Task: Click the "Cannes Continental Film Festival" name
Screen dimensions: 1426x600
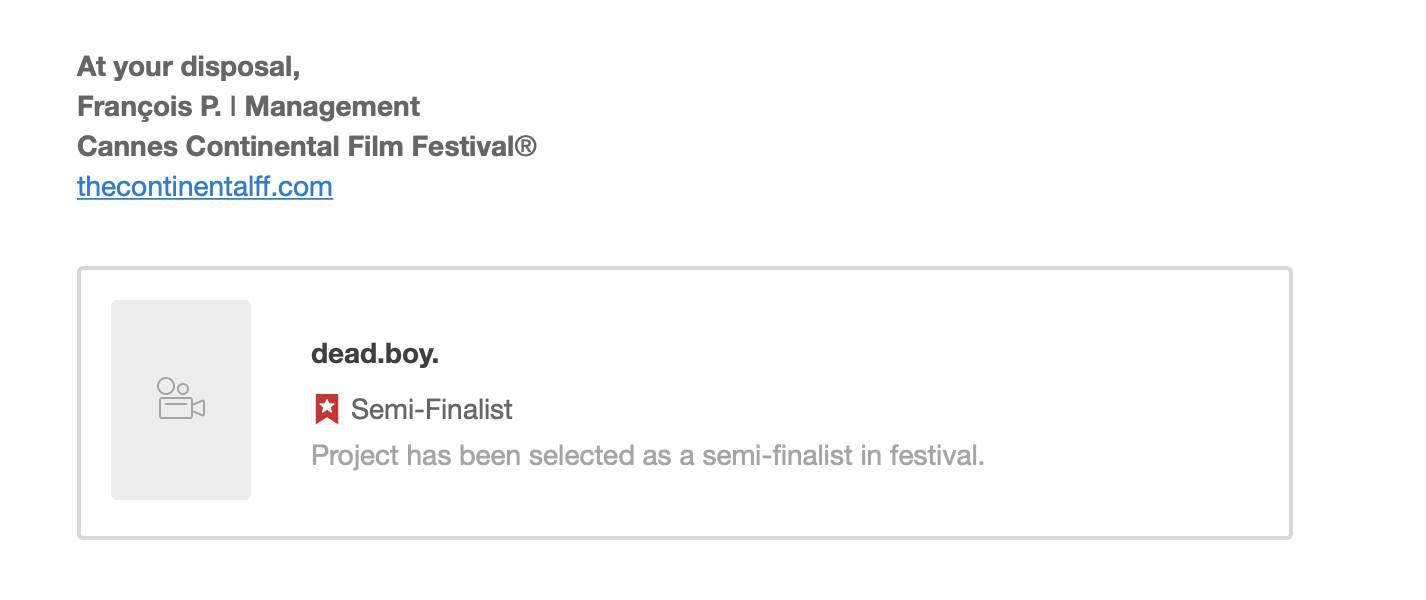Action: tap(295, 147)
